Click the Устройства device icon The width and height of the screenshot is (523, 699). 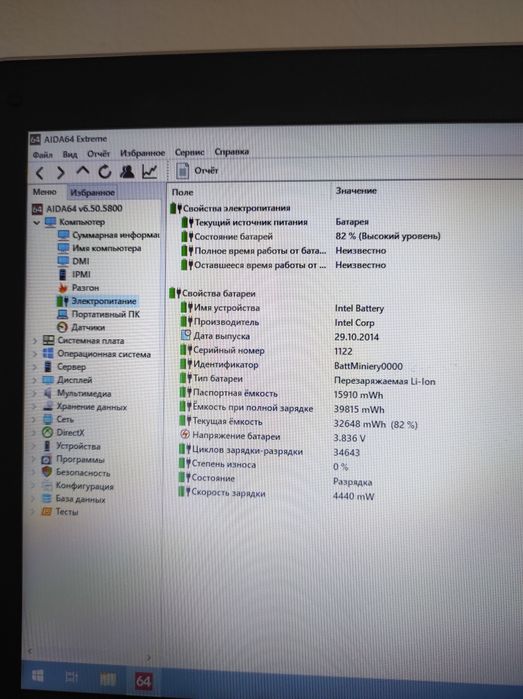(47, 446)
